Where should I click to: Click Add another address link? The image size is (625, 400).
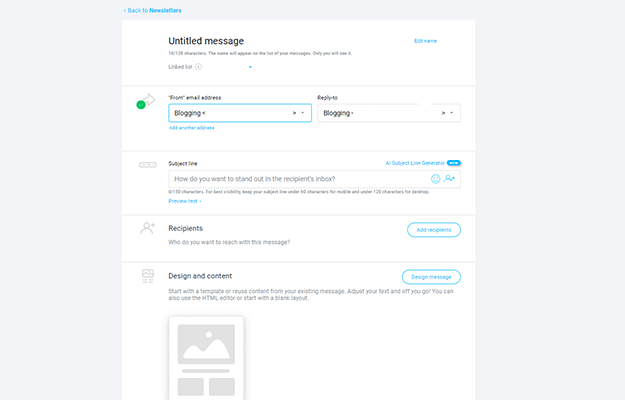click(x=191, y=128)
